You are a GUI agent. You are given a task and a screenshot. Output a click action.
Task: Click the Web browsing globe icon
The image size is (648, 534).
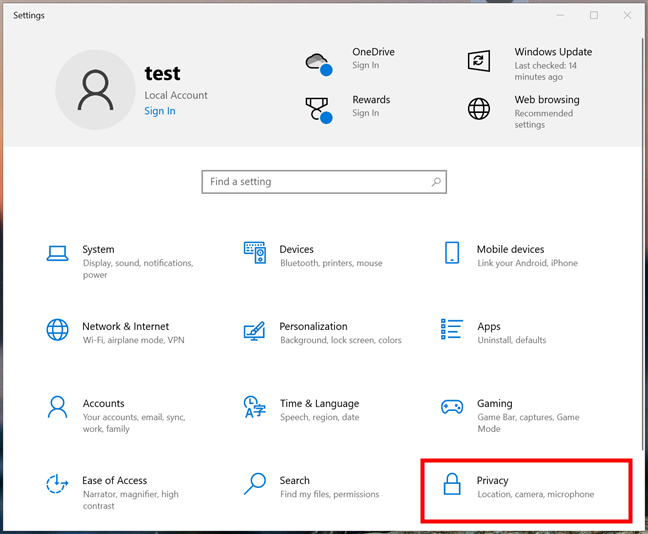[x=479, y=109]
